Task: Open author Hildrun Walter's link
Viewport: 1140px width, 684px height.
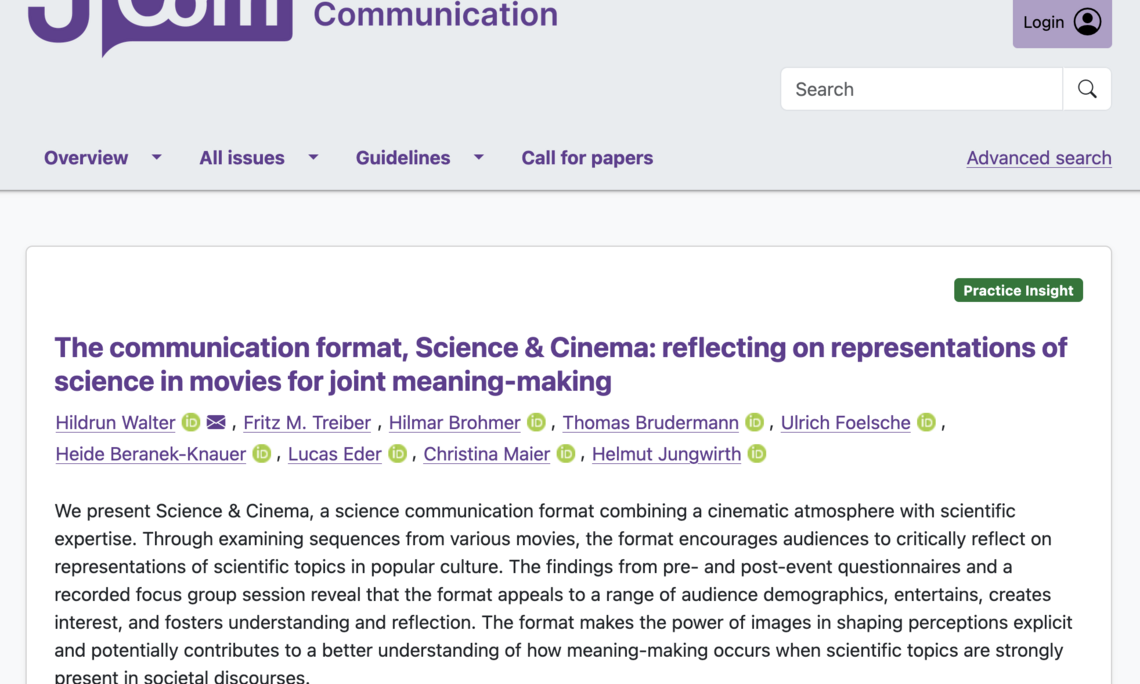Action: coord(116,422)
